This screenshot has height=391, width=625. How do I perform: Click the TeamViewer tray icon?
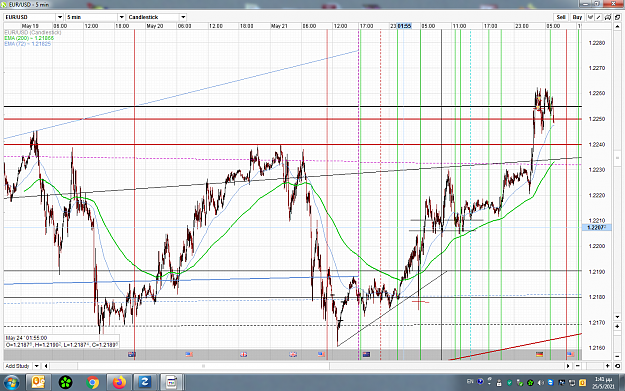tap(550, 383)
